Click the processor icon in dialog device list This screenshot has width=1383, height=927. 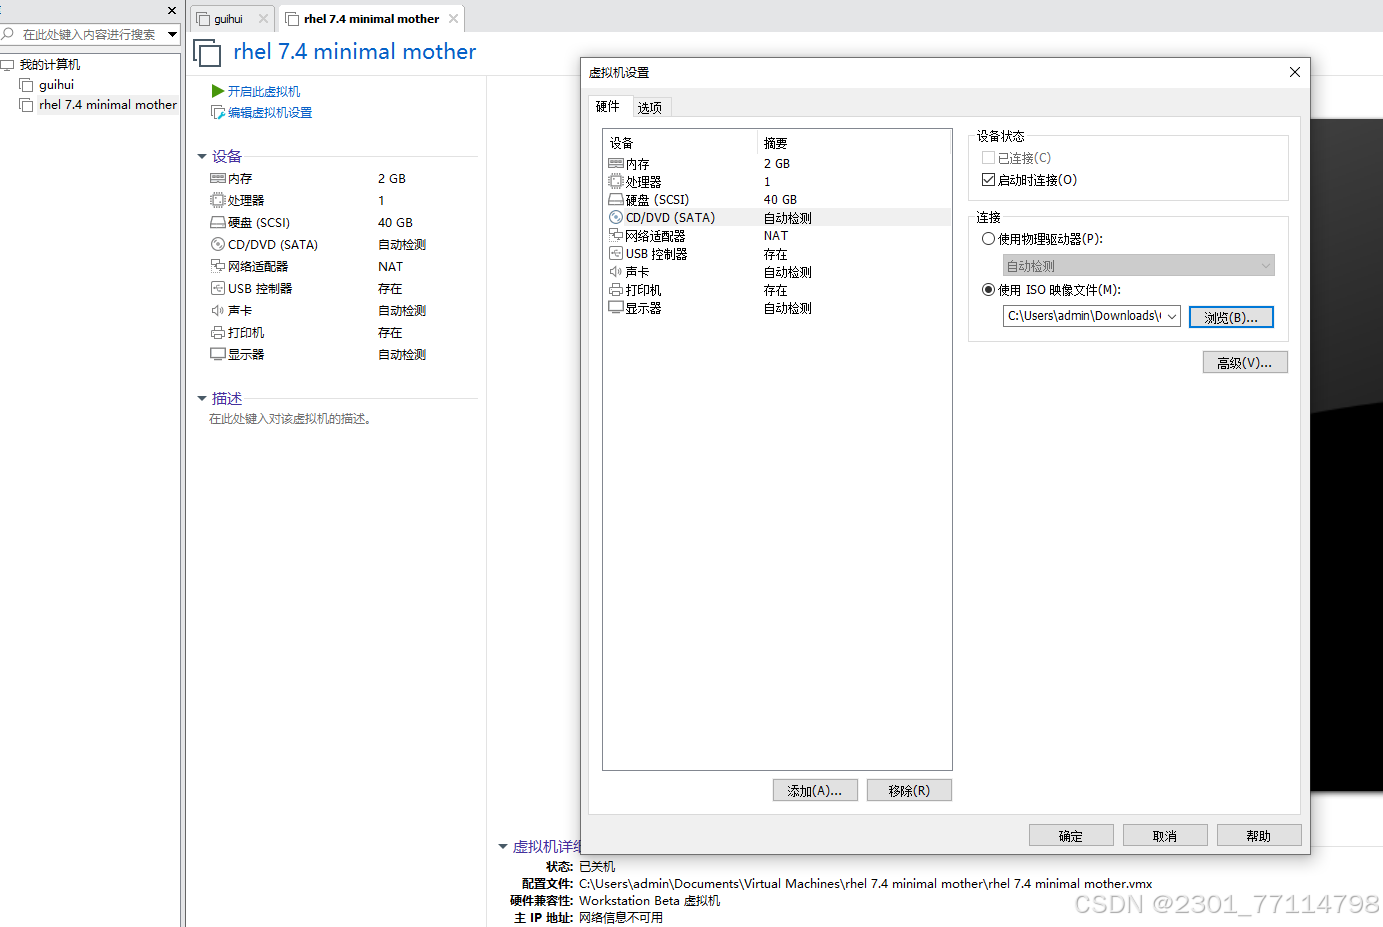616,181
